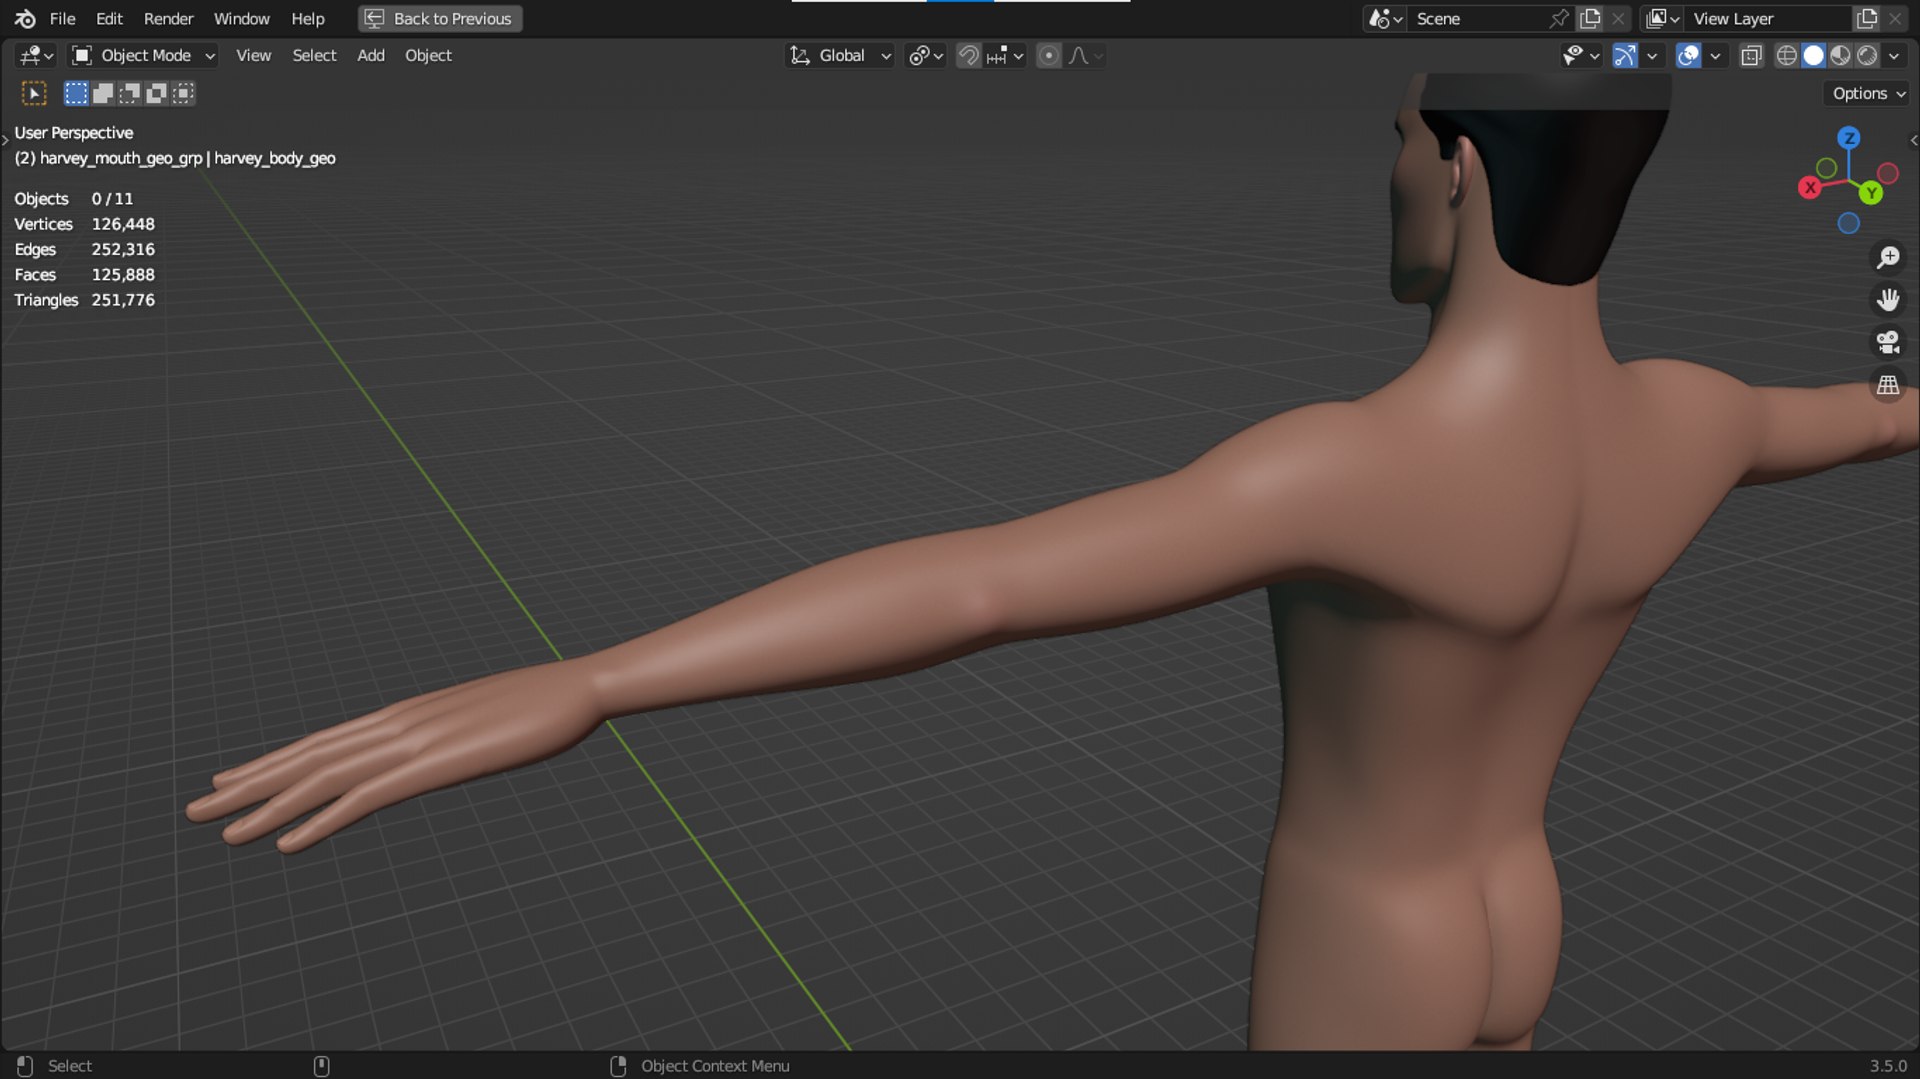Screen dimensions: 1920x1079
Task: Toggle the snap magnet
Action: coord(968,55)
